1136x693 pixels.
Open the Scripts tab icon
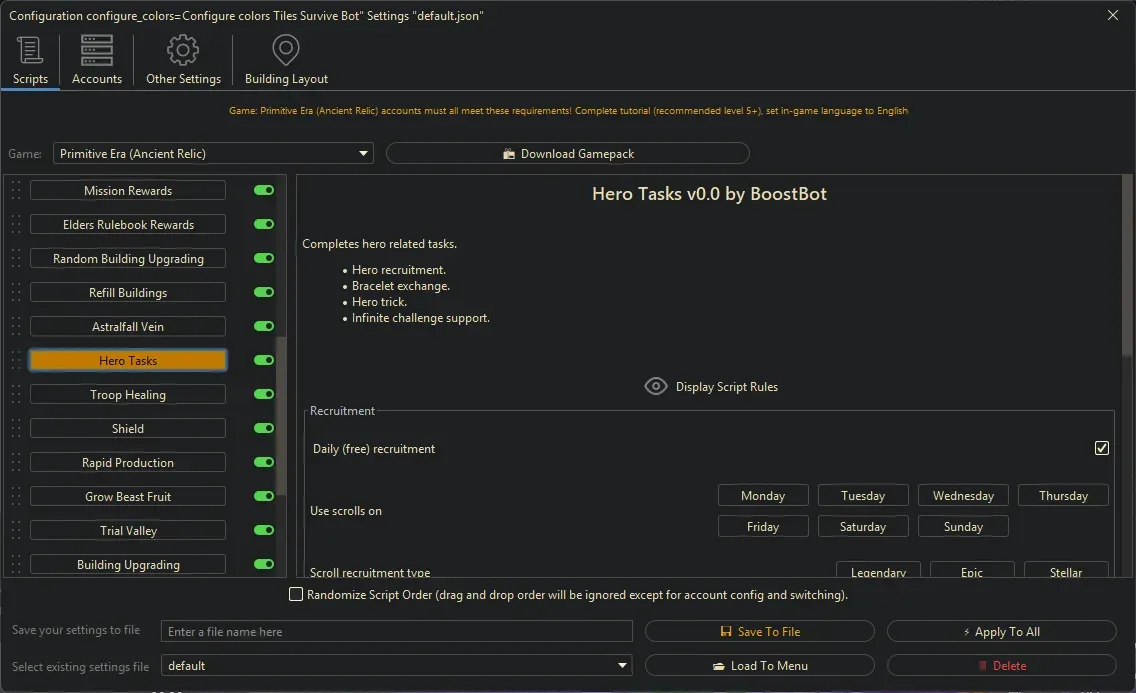[x=30, y=50]
